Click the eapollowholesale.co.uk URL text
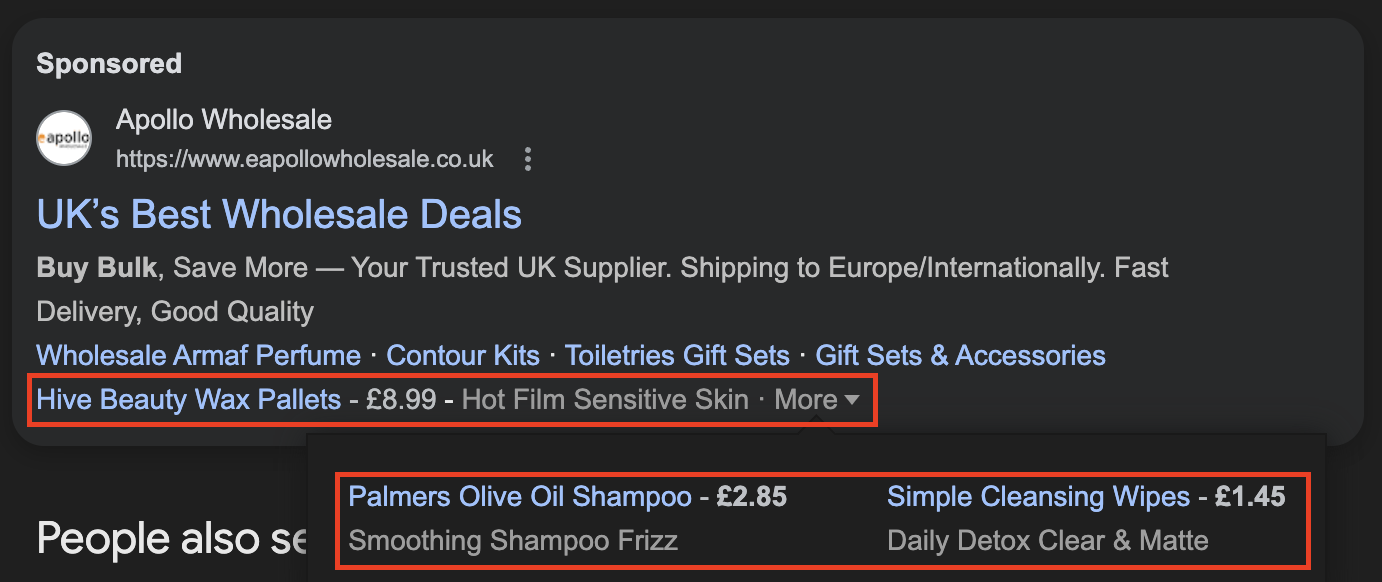The width and height of the screenshot is (1382, 582). tap(305, 159)
